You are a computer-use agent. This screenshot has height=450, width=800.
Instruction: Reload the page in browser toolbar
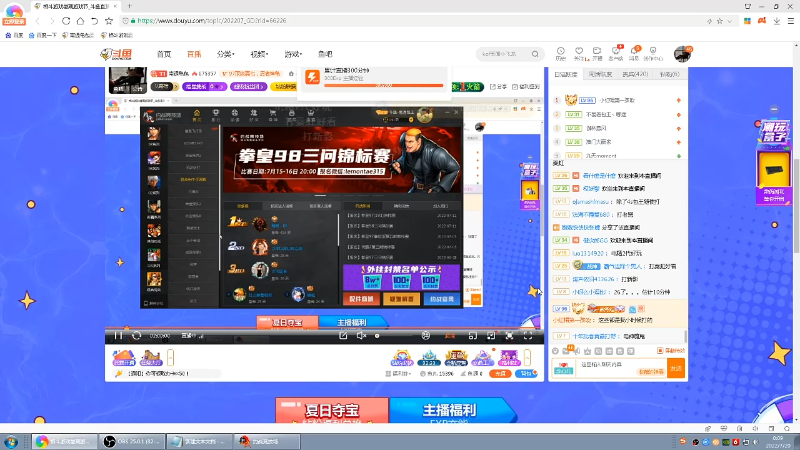pos(66,21)
